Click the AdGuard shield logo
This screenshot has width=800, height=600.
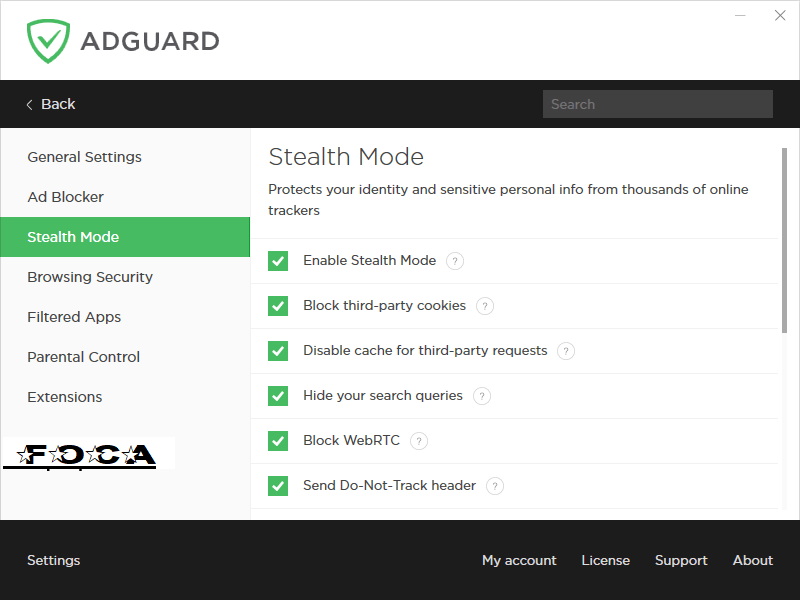(48, 41)
